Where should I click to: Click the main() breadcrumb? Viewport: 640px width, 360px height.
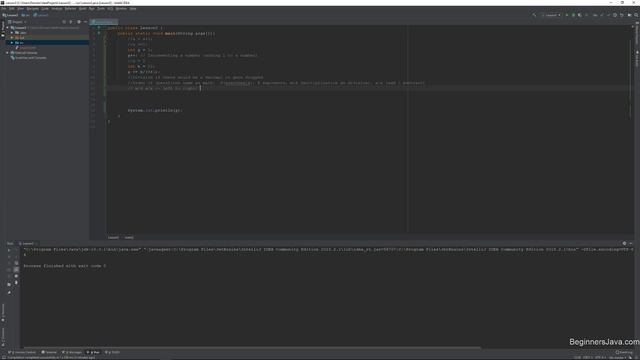pos(129,238)
